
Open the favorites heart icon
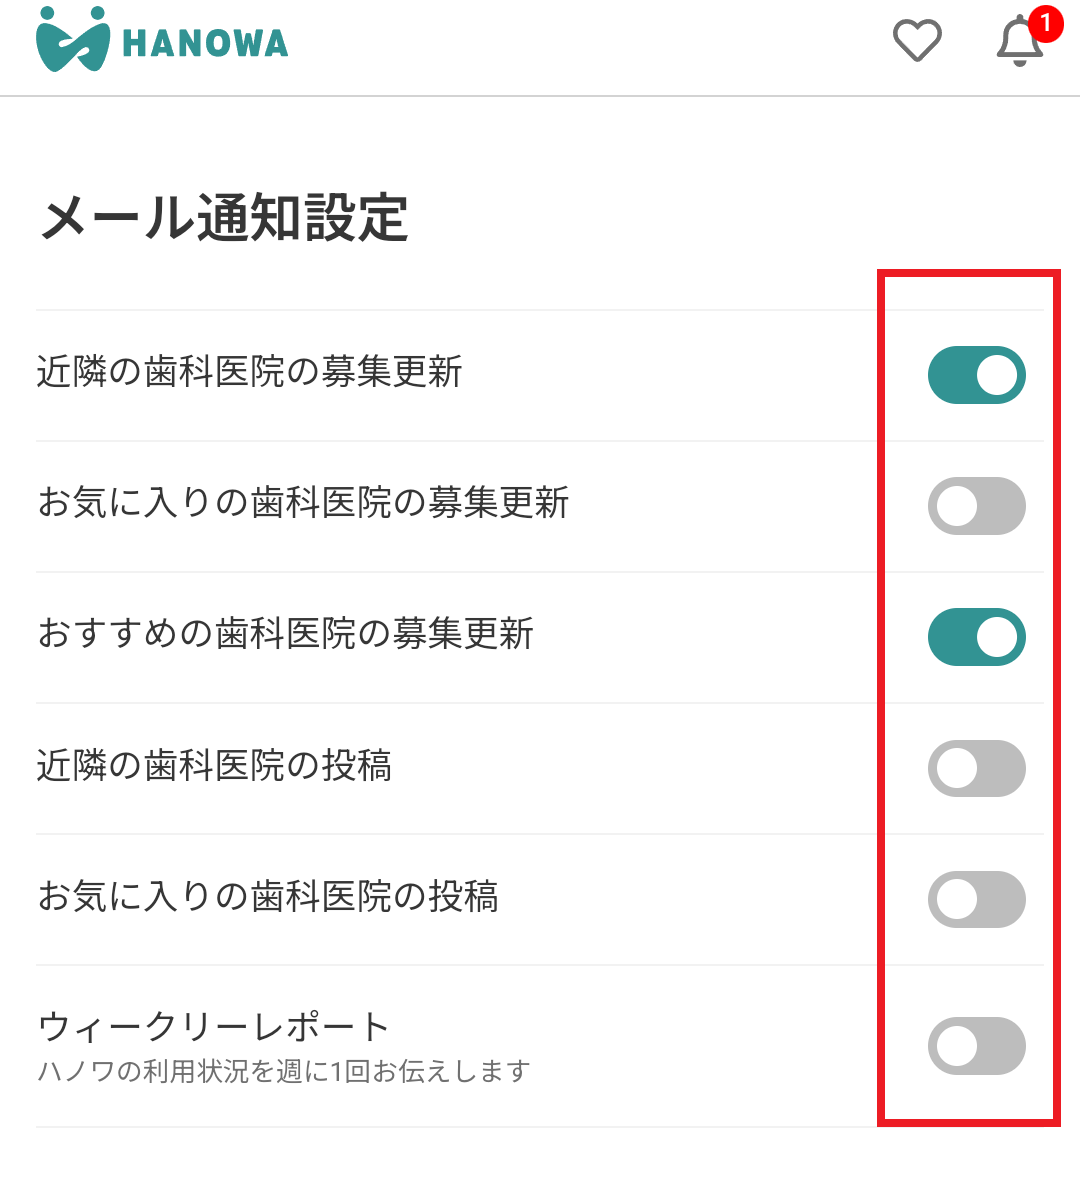click(916, 41)
